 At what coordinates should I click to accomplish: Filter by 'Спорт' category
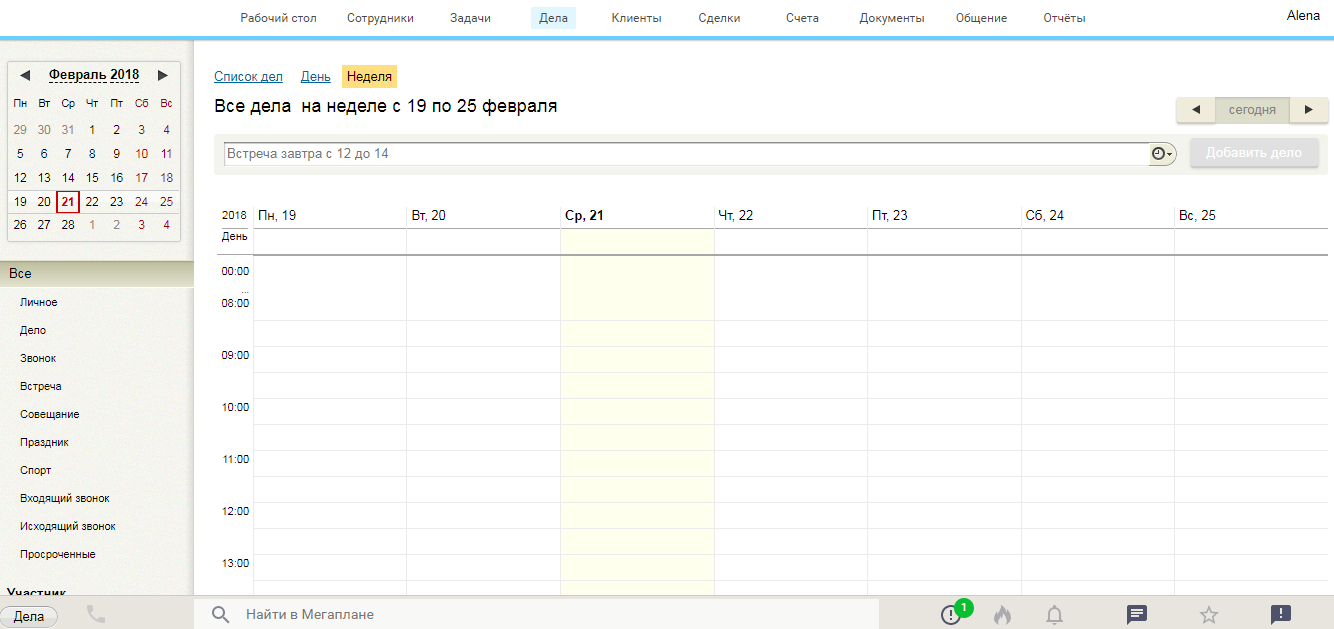click(36, 470)
